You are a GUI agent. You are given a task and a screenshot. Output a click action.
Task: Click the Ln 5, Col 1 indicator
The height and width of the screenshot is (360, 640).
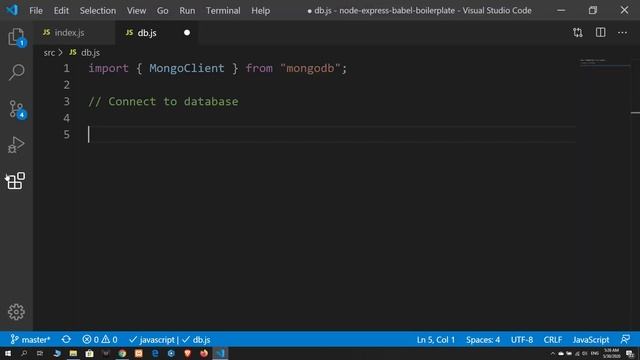coord(436,339)
